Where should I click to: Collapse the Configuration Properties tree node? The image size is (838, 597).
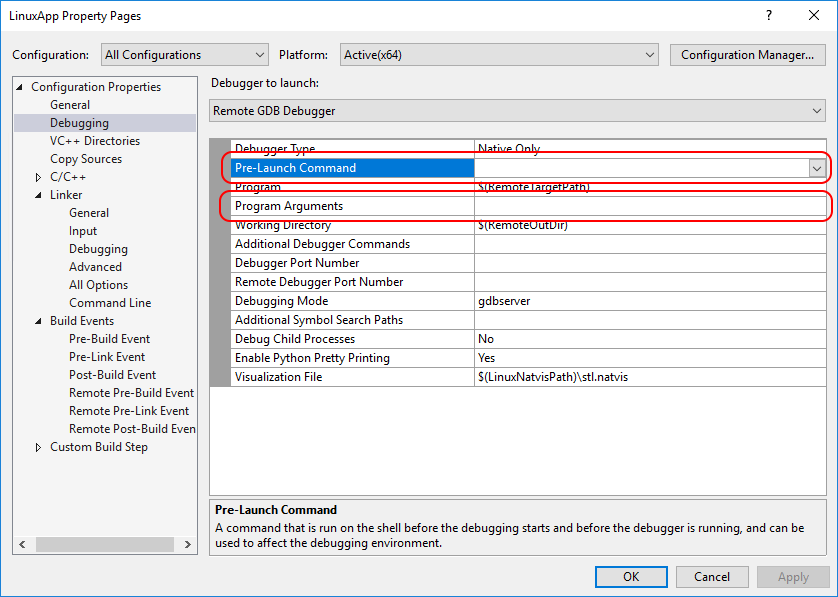point(21,87)
